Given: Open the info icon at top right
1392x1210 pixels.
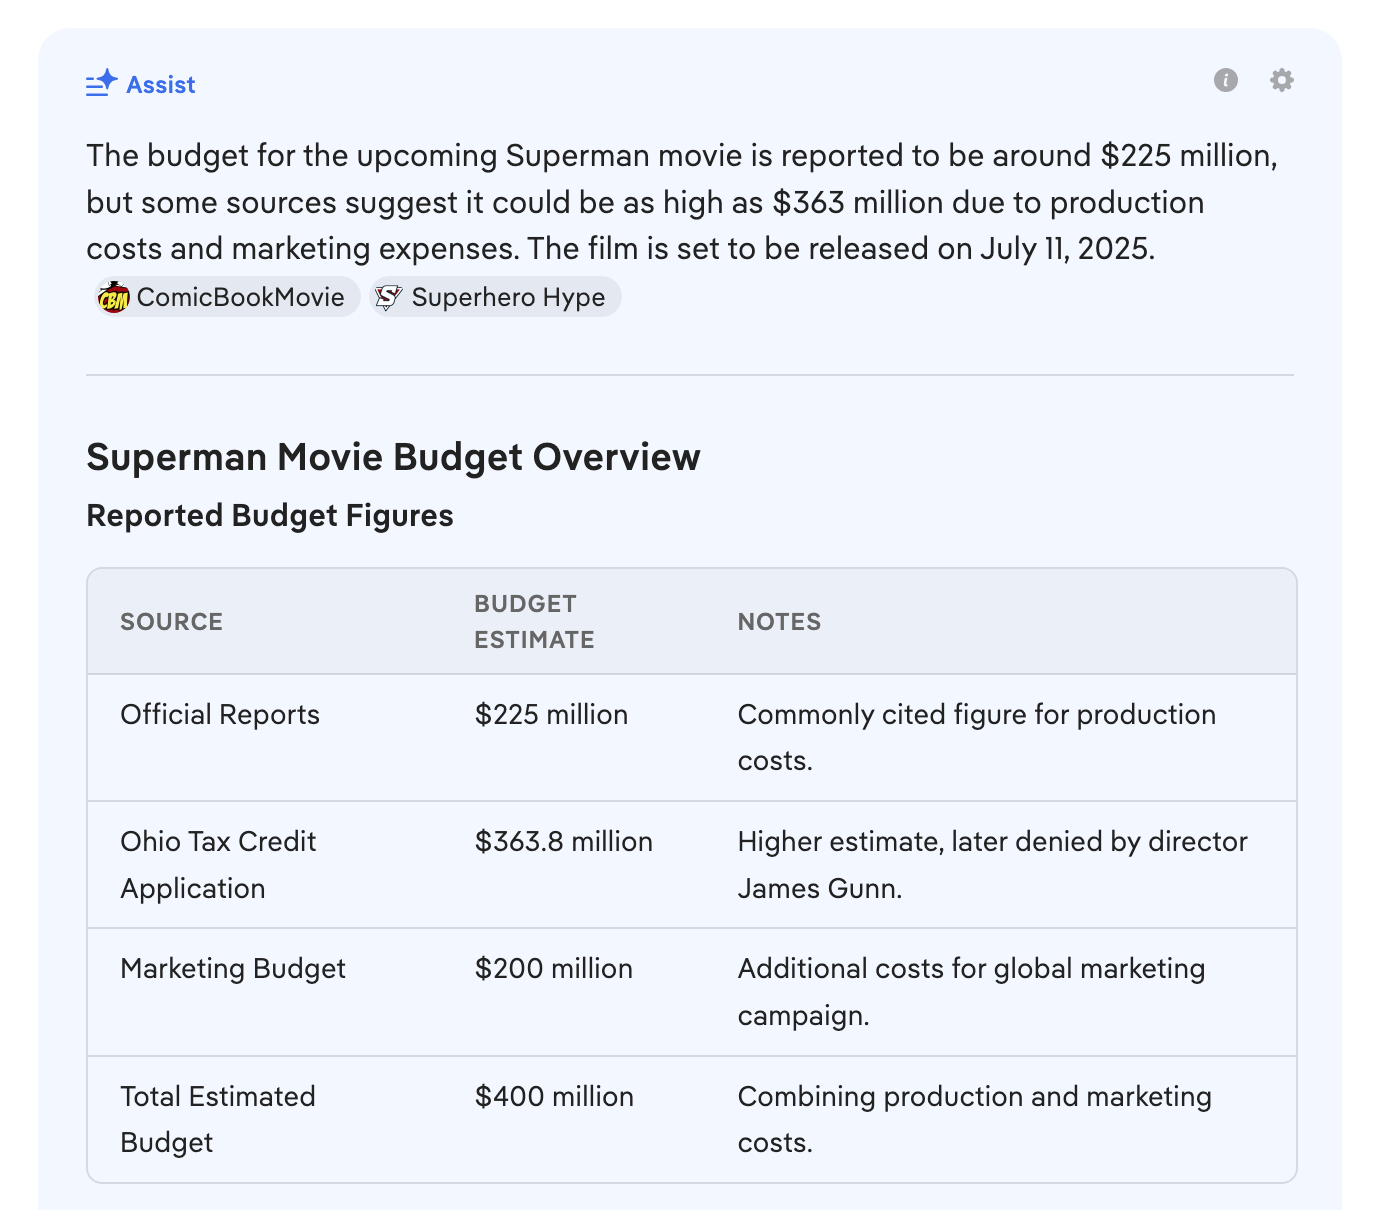Looking at the screenshot, I should [x=1226, y=80].
